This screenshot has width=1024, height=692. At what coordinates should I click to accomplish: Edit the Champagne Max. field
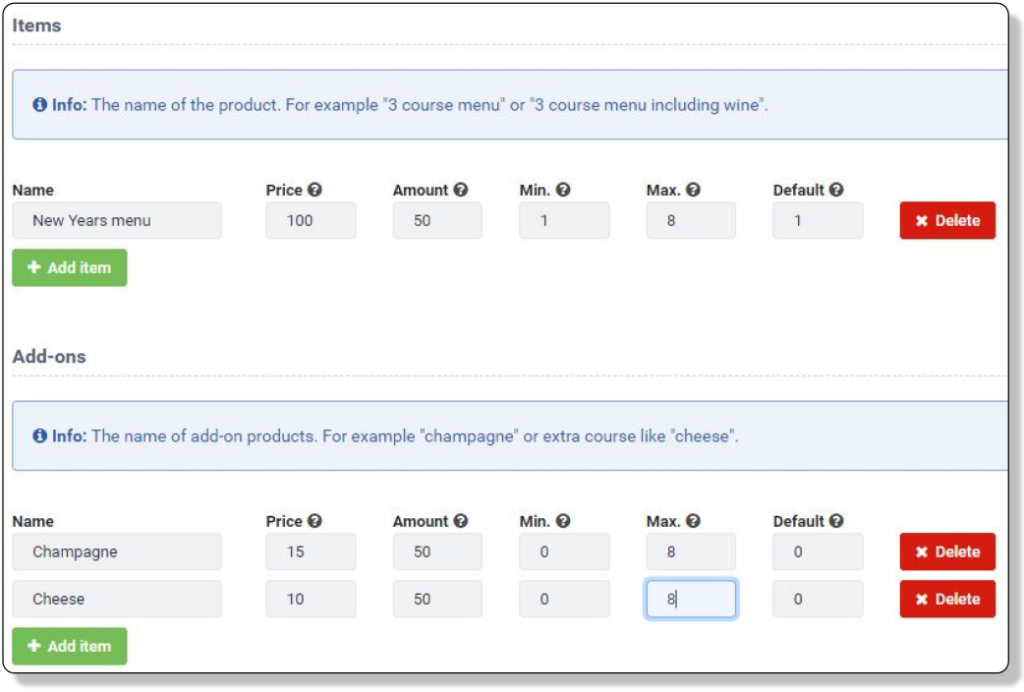691,552
